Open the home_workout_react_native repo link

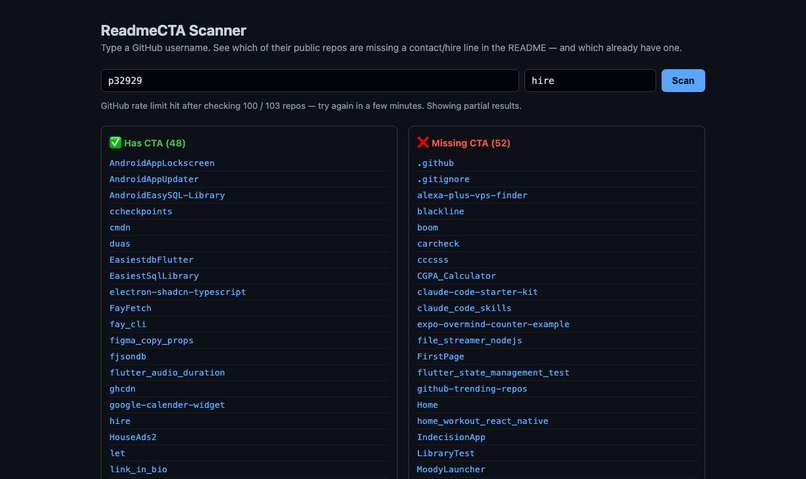point(483,421)
